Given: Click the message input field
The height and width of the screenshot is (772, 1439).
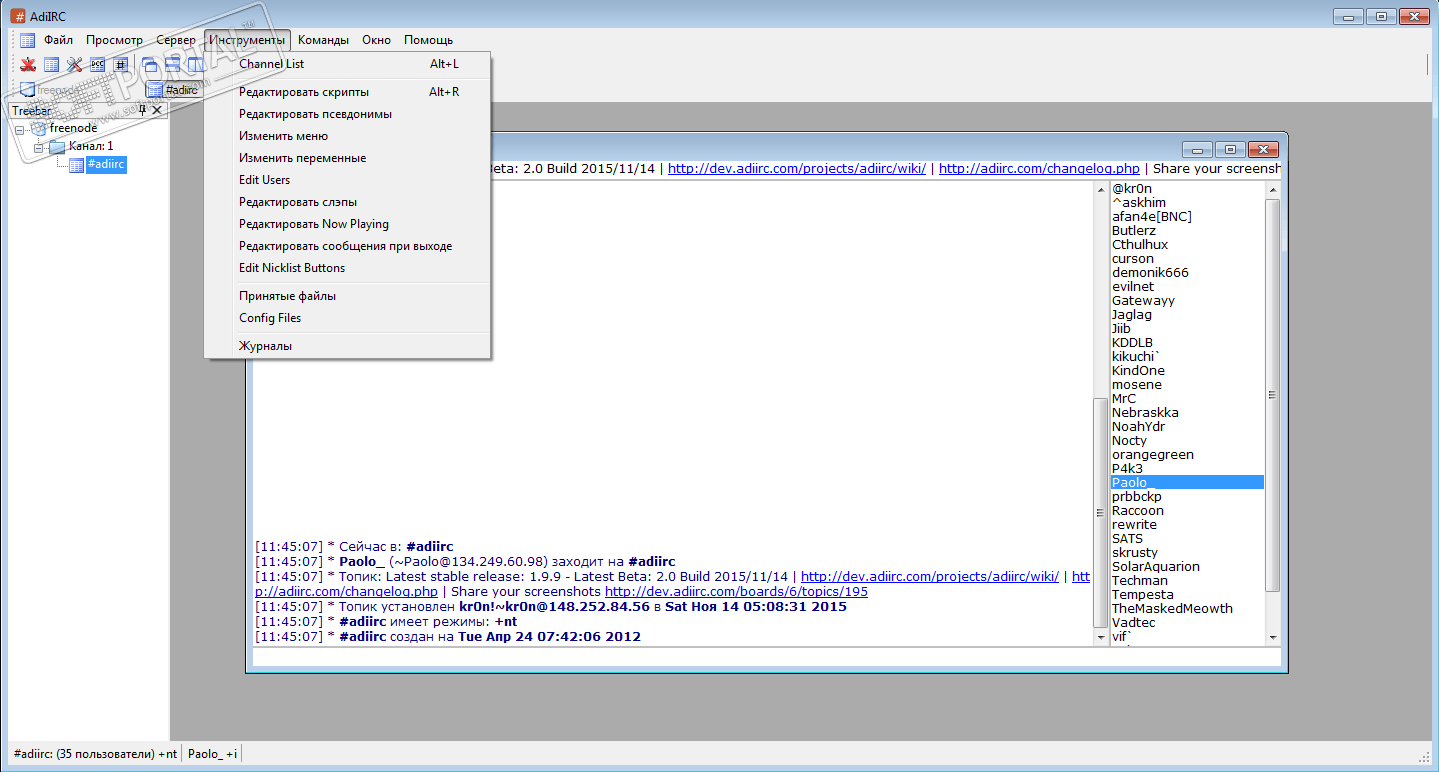Looking at the screenshot, I should (767, 657).
